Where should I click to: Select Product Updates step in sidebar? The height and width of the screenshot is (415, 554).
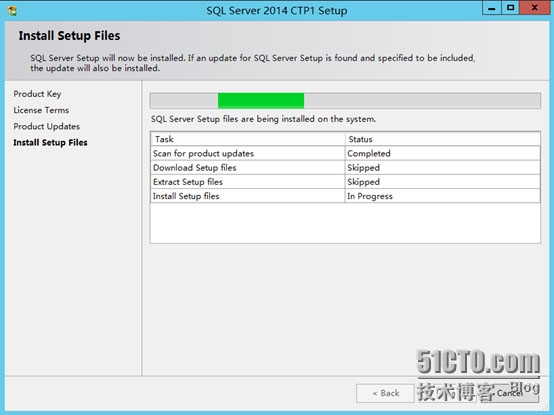tap(47, 126)
